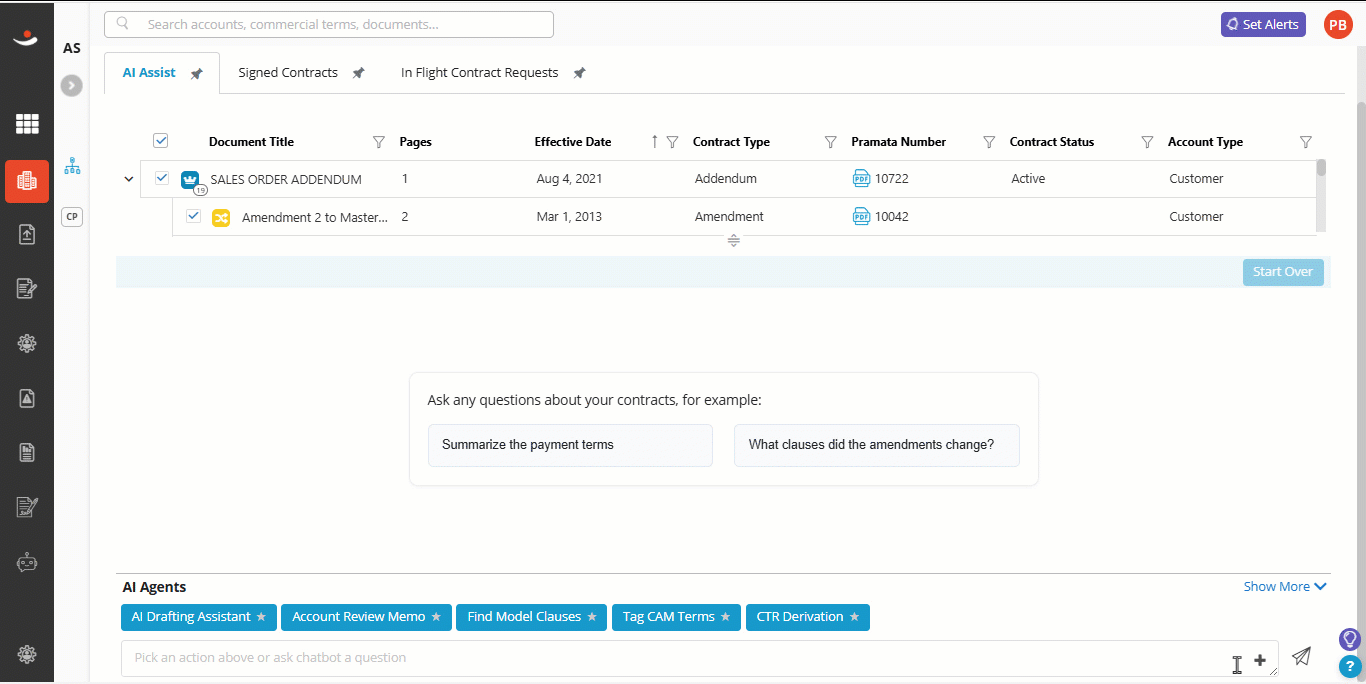Expand the side panel arrow button
Screen dimensions: 1366x684
click(71, 86)
